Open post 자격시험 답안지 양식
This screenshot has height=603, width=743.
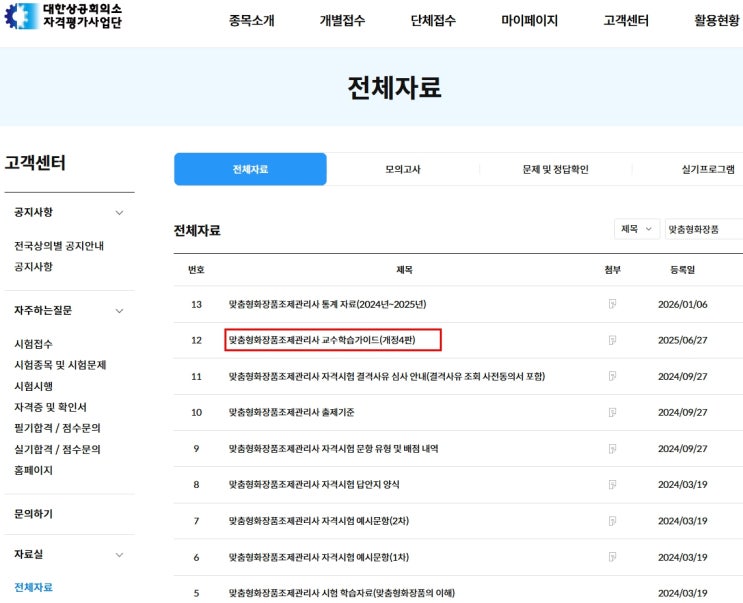tap(314, 484)
